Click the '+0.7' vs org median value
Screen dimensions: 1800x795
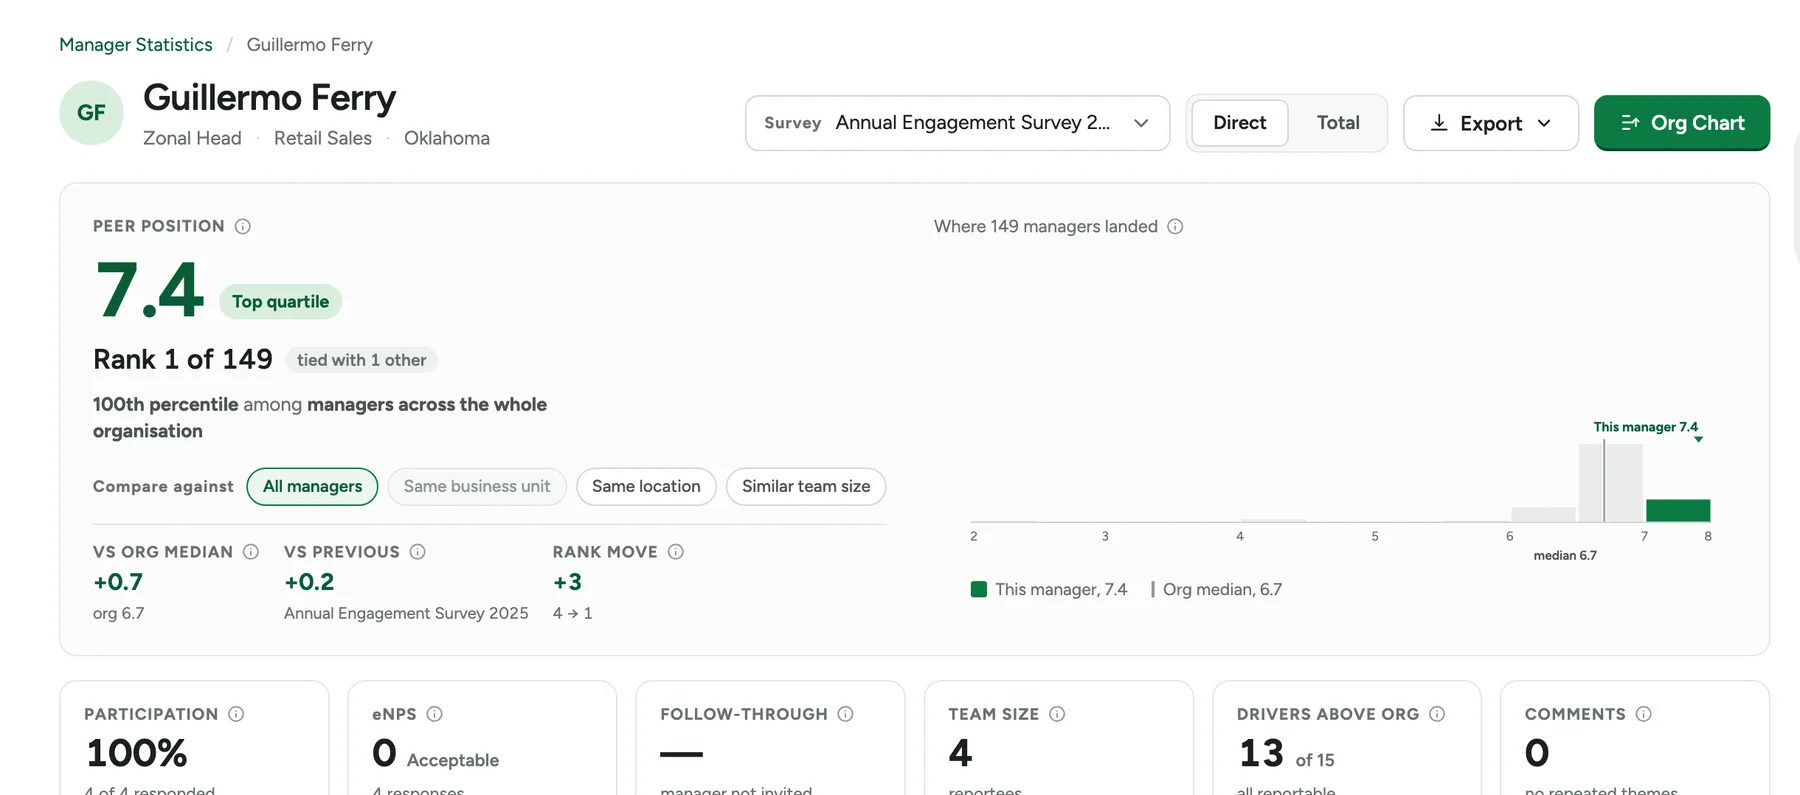(x=118, y=582)
